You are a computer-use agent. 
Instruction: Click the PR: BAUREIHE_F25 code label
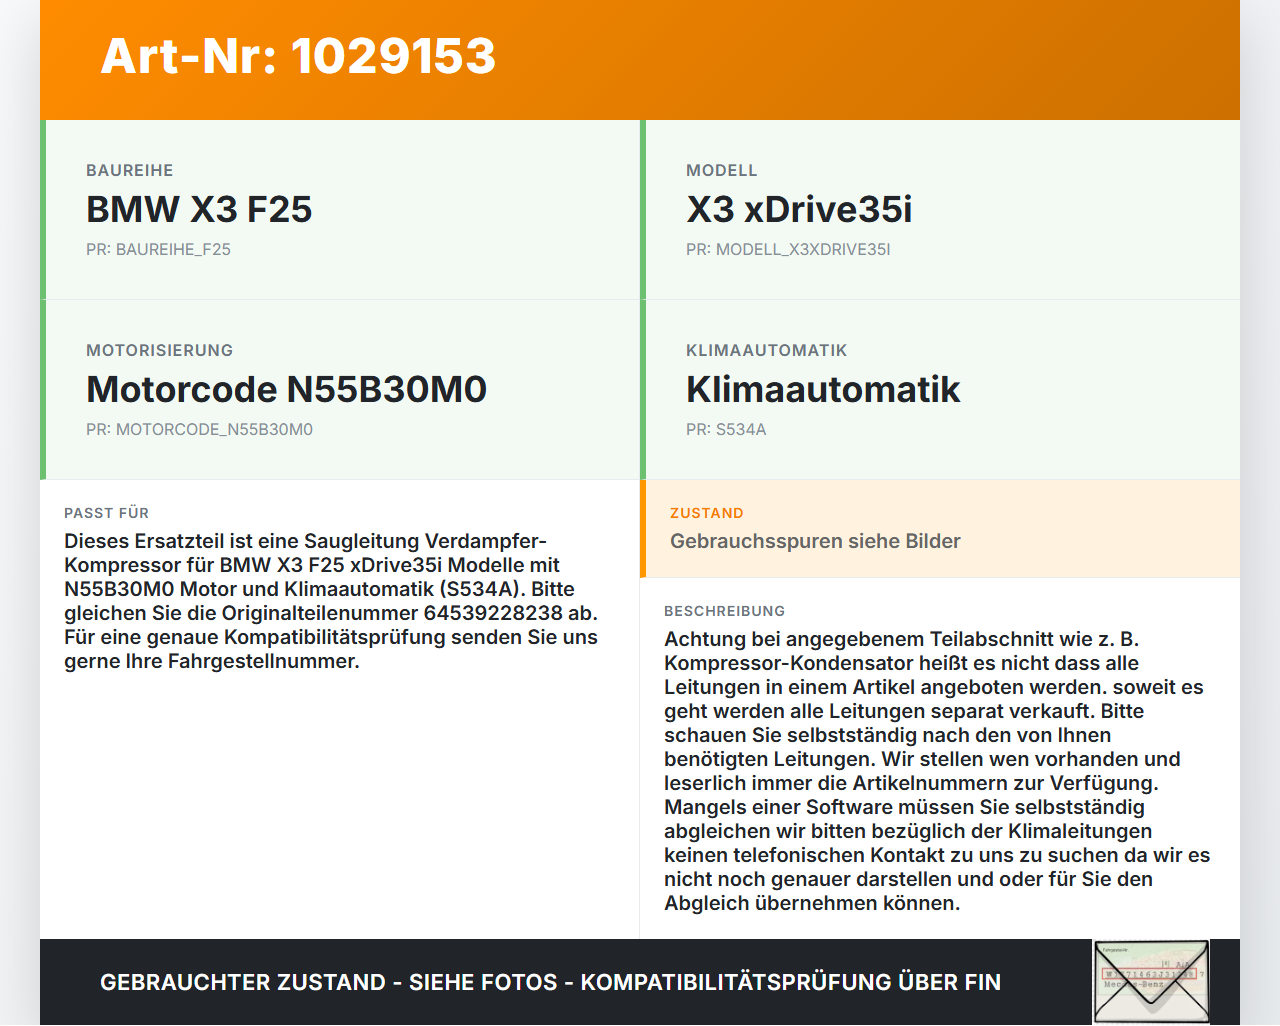pos(158,249)
